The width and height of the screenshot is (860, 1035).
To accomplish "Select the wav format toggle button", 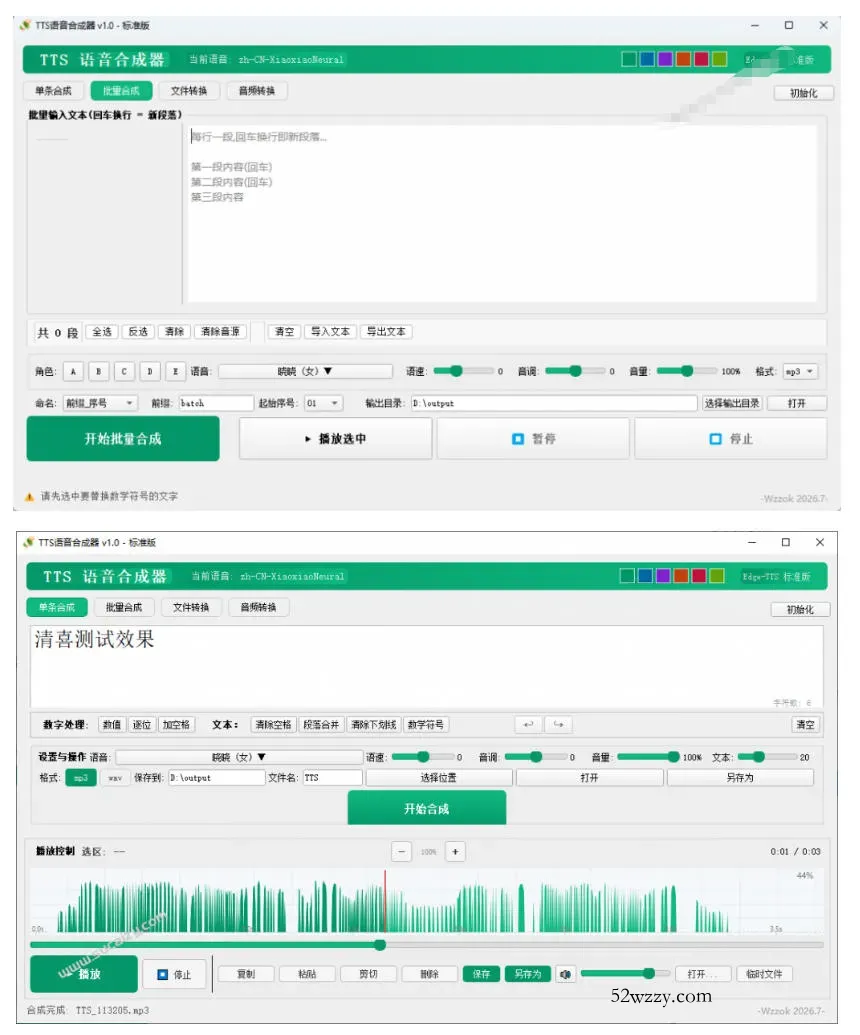I will tap(115, 778).
